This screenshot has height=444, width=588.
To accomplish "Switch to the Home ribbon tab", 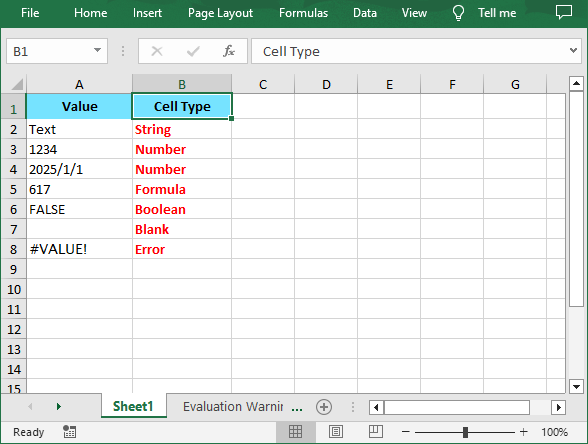I will click(x=90, y=13).
